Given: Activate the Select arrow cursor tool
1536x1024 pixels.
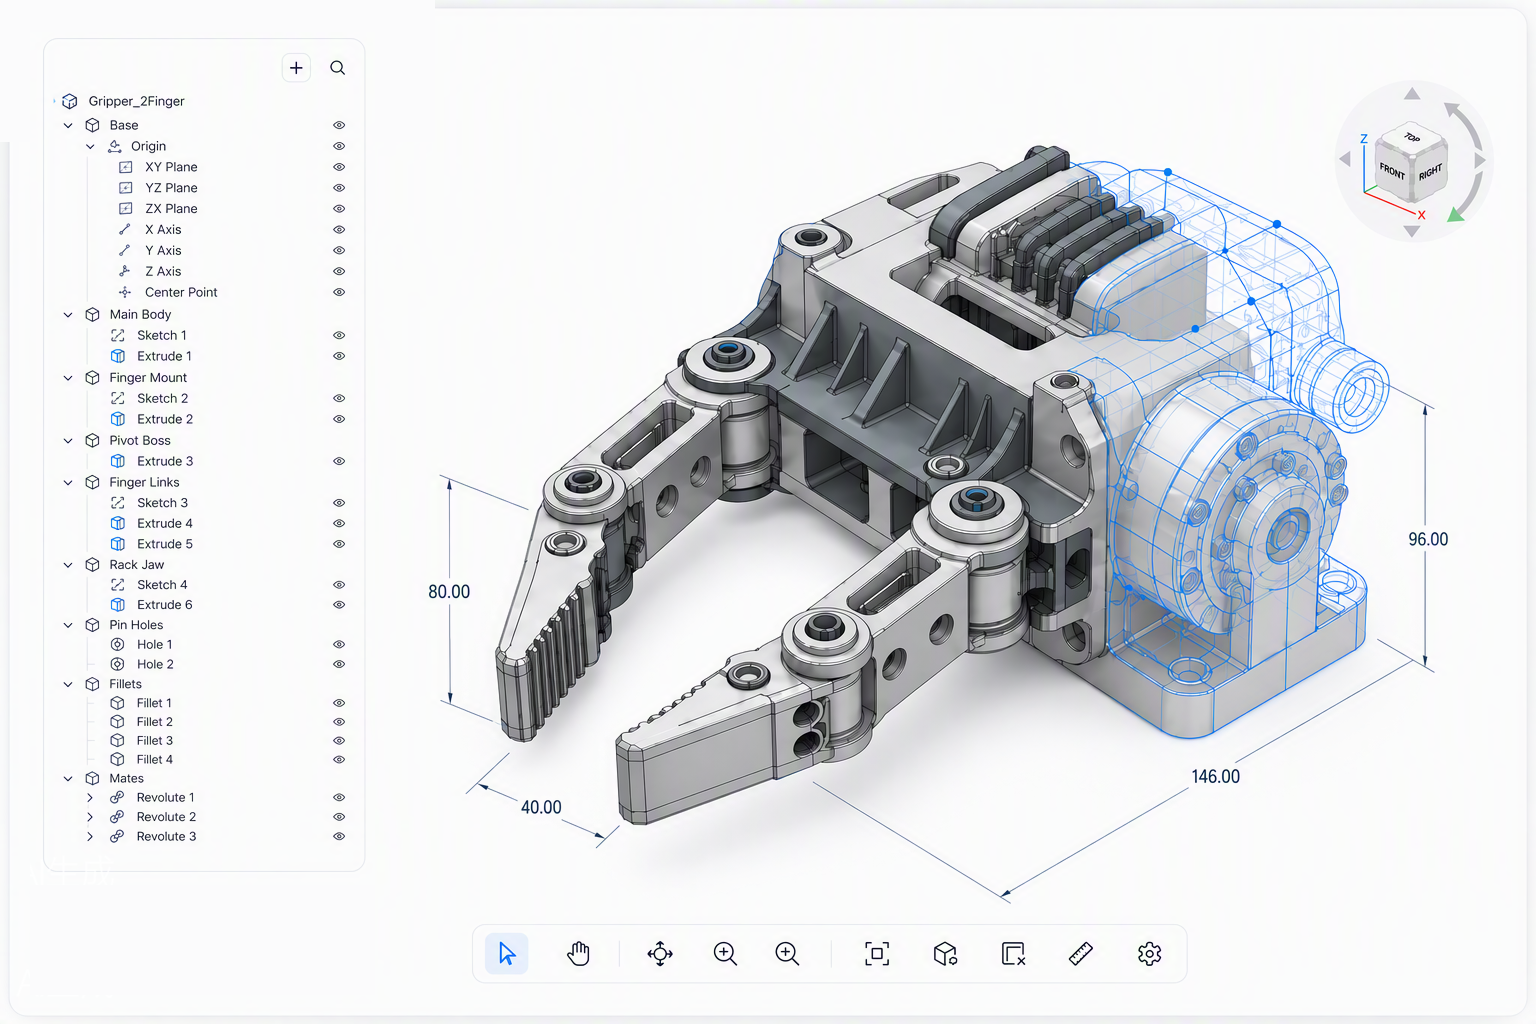Looking at the screenshot, I should point(507,954).
